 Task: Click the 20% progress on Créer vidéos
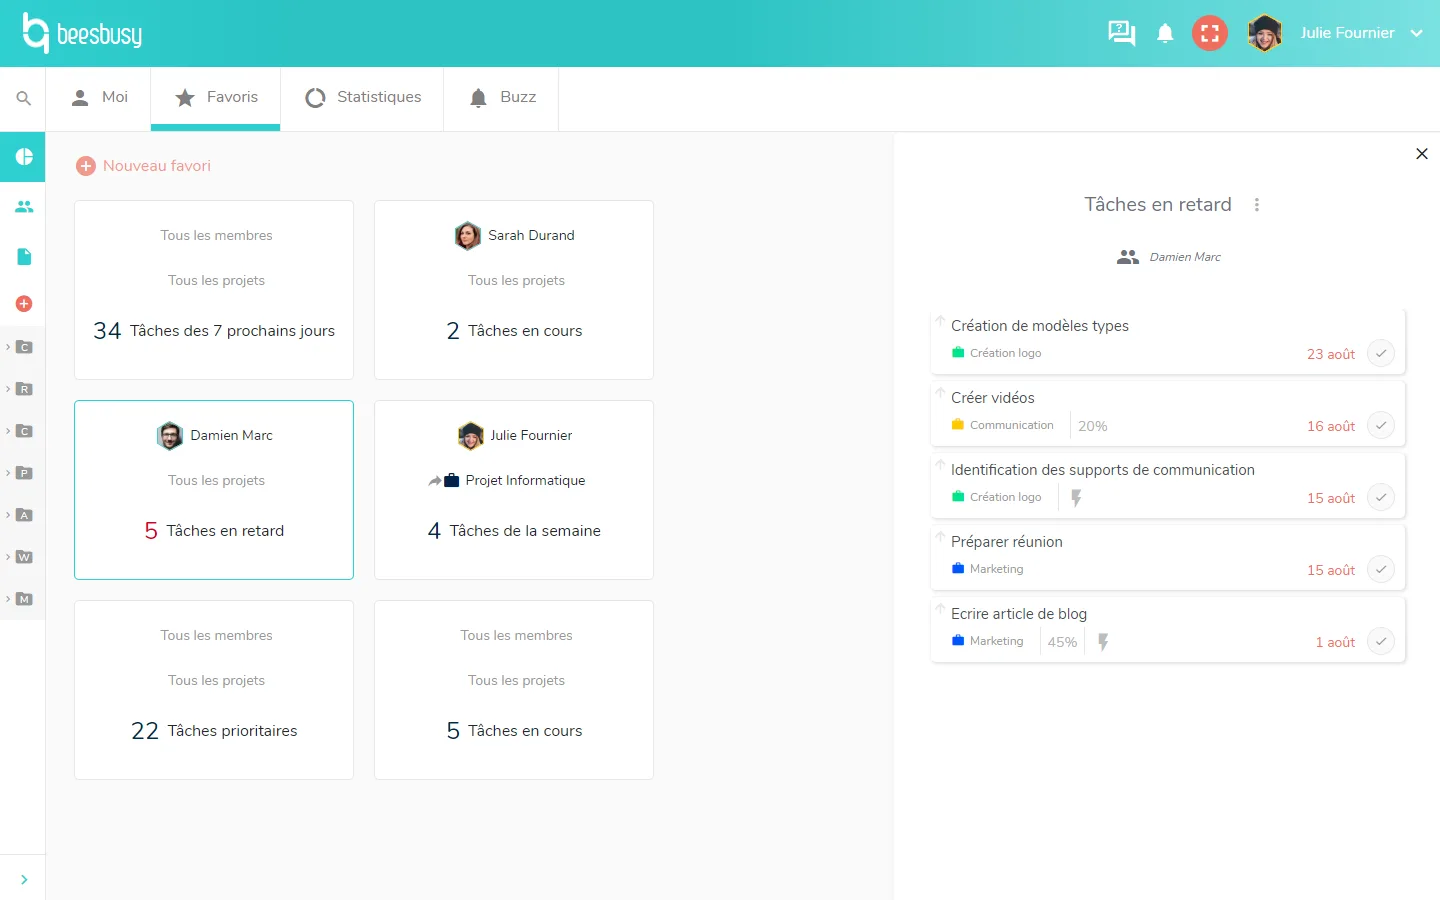click(x=1092, y=426)
